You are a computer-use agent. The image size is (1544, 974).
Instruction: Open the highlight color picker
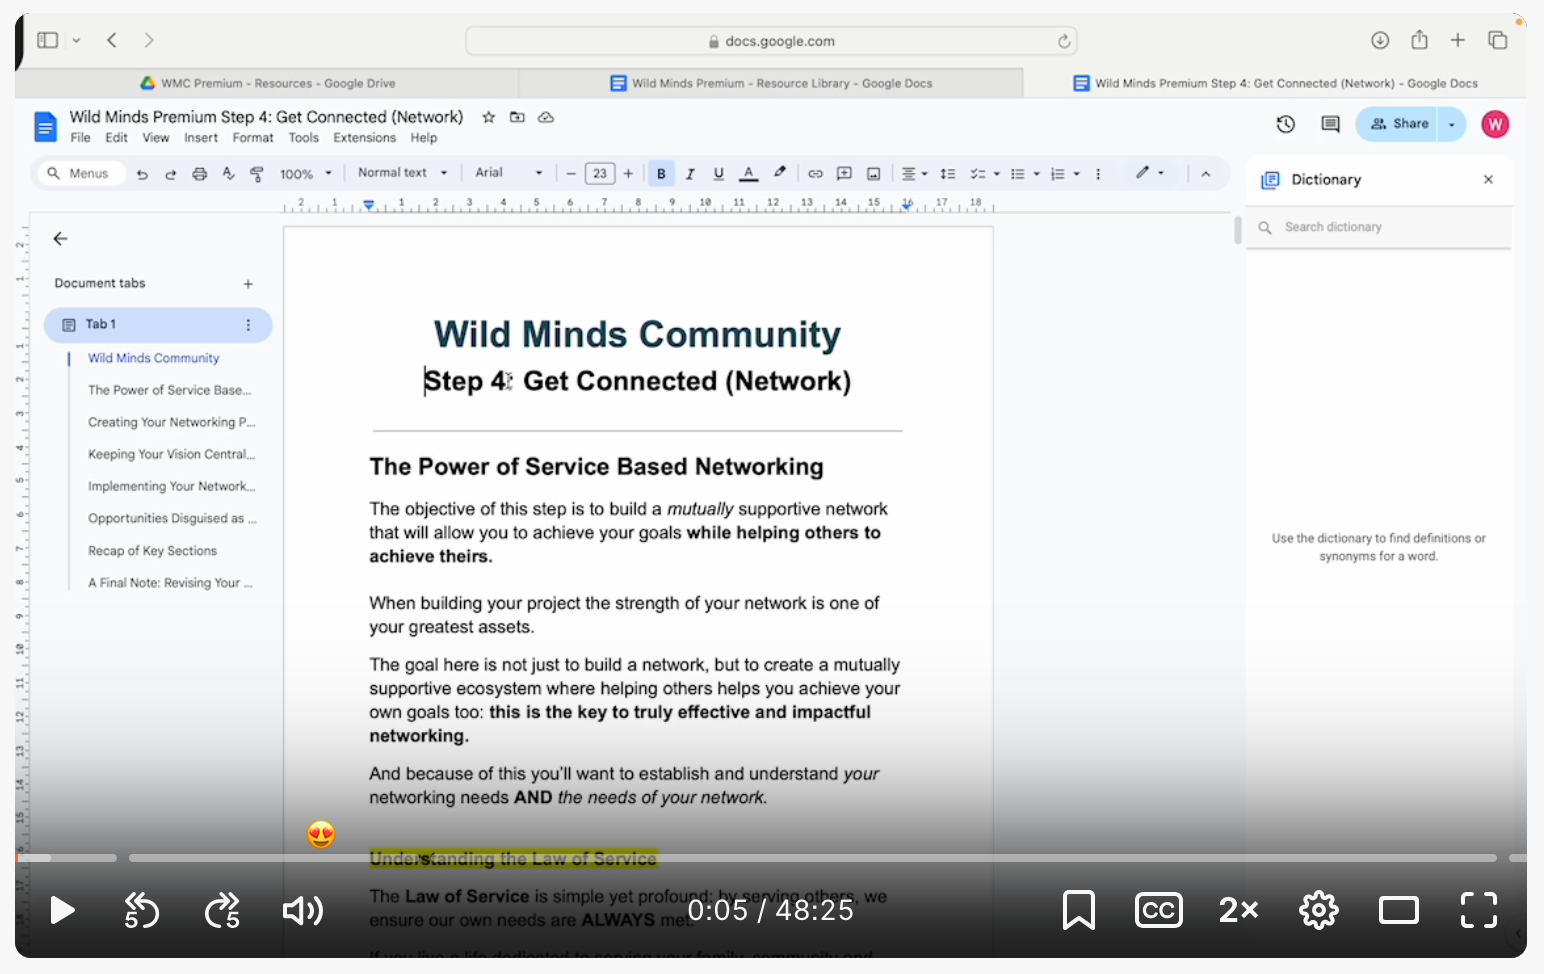point(780,173)
